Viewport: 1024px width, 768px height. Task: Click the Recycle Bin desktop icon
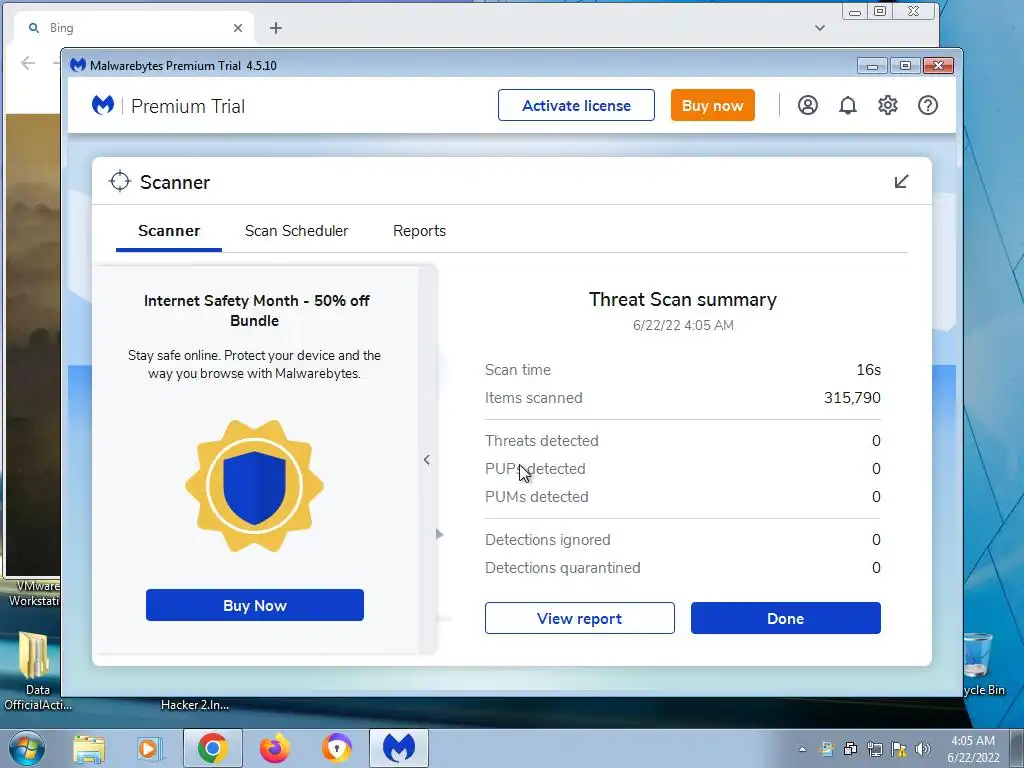pos(983,664)
